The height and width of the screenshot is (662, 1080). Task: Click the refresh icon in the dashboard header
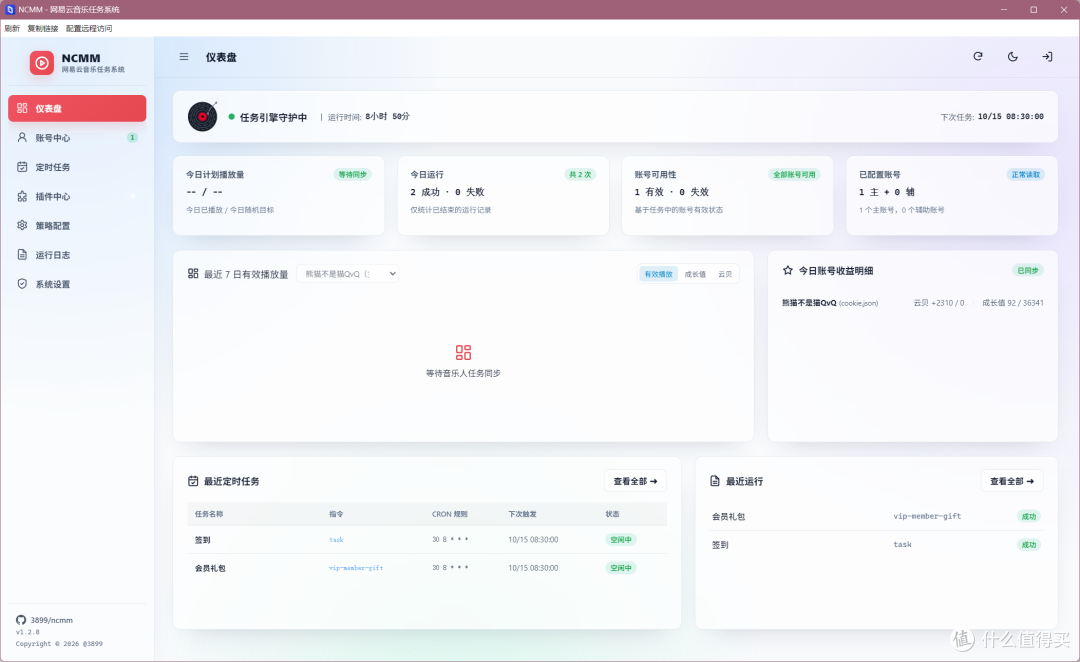point(978,56)
